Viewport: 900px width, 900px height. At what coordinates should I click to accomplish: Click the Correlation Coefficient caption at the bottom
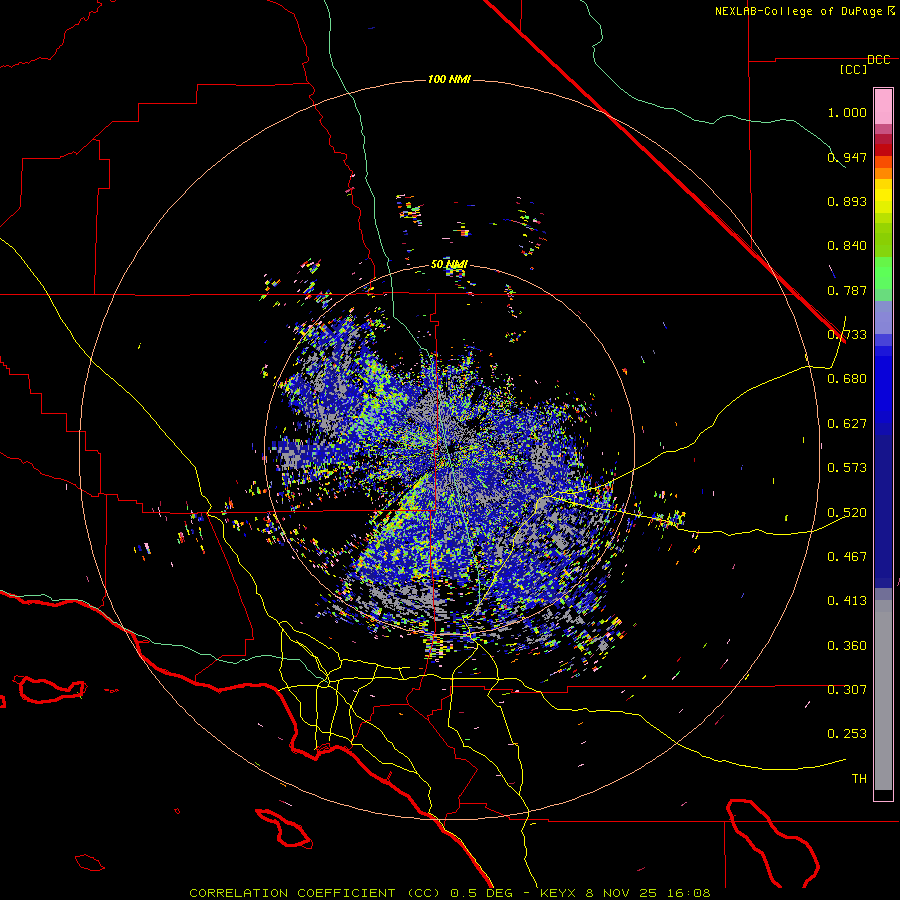coord(450,893)
